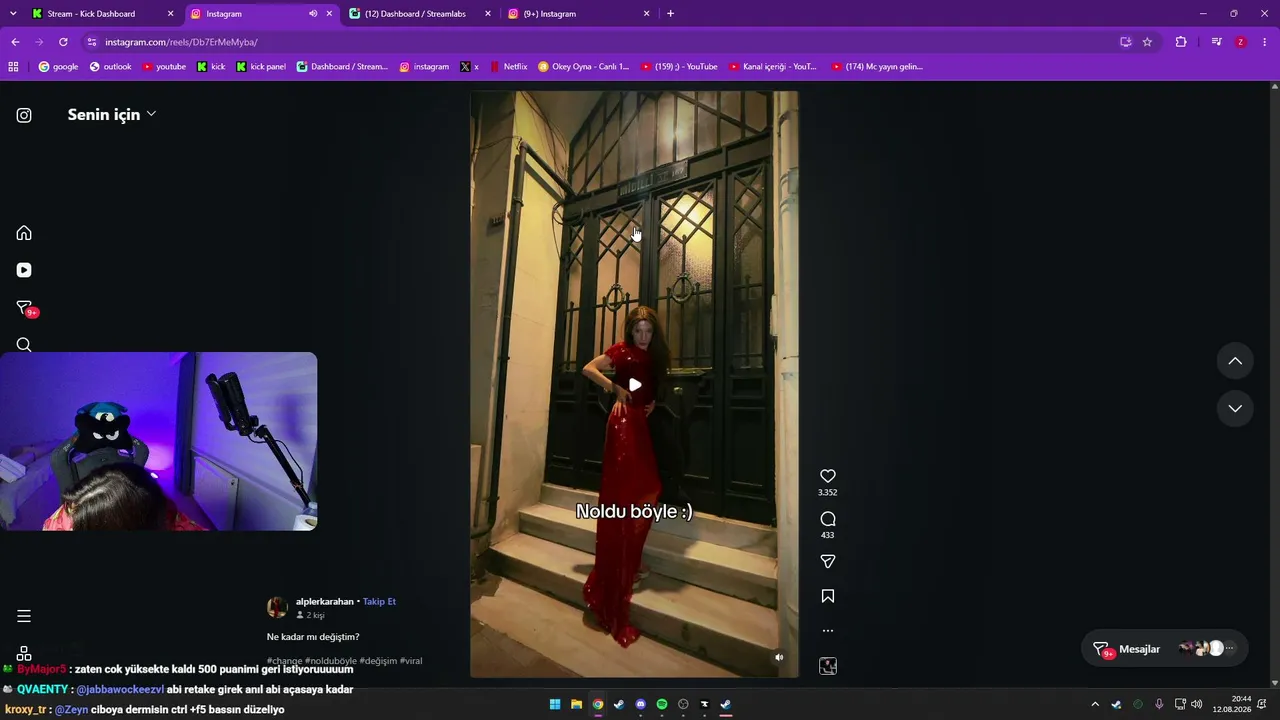Go back with browser back arrow
This screenshot has width=1280, height=720.
[x=15, y=42]
